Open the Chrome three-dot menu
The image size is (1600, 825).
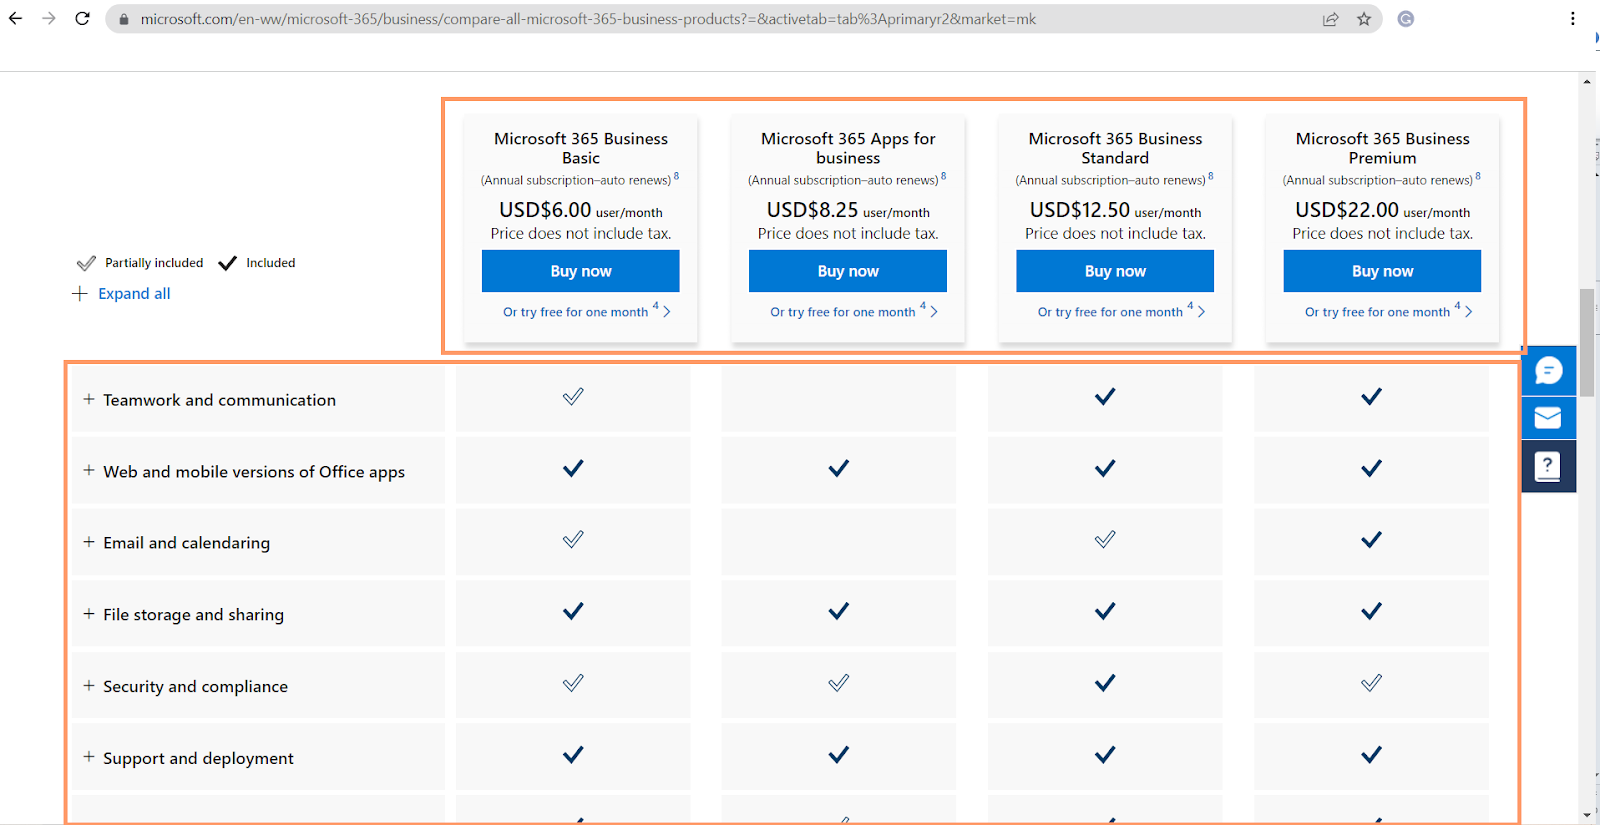[x=1573, y=19]
